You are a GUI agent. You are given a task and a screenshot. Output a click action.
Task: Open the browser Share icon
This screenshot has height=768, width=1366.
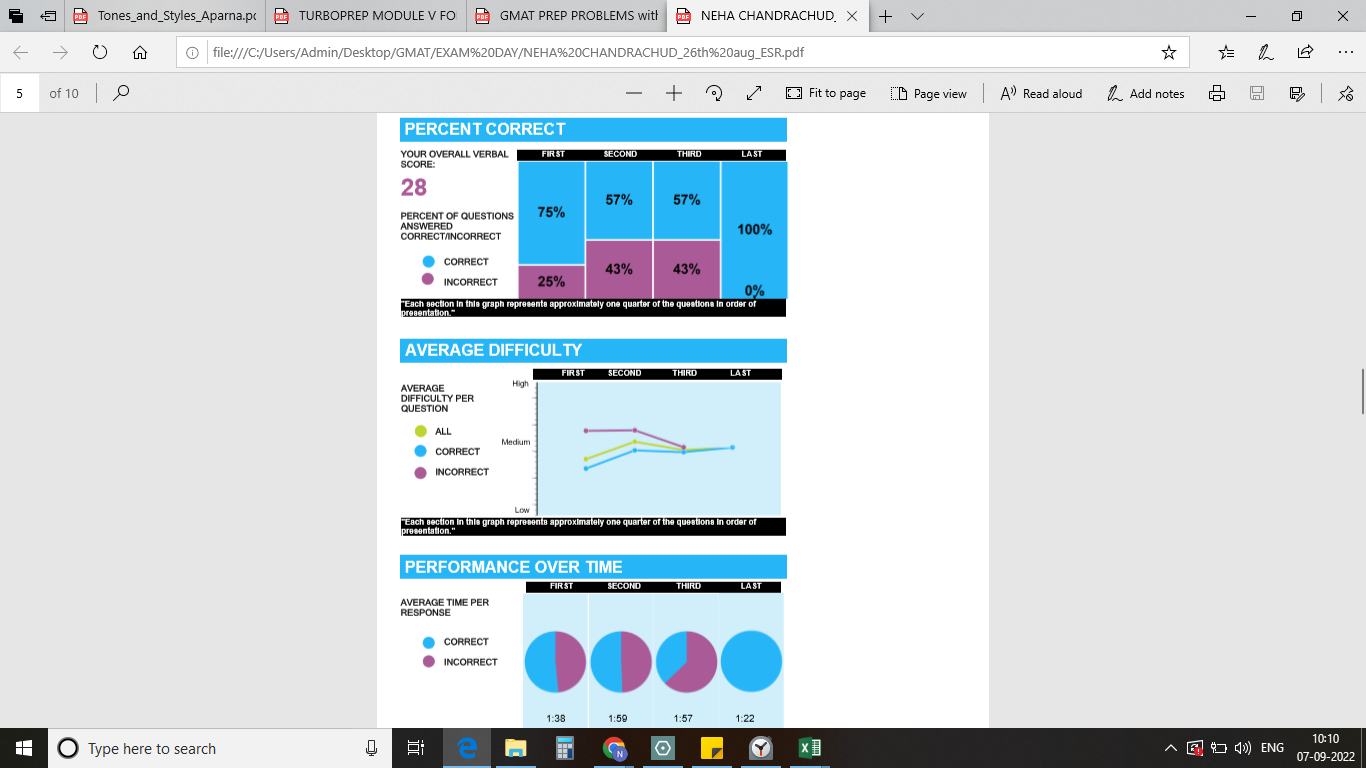(1305, 52)
